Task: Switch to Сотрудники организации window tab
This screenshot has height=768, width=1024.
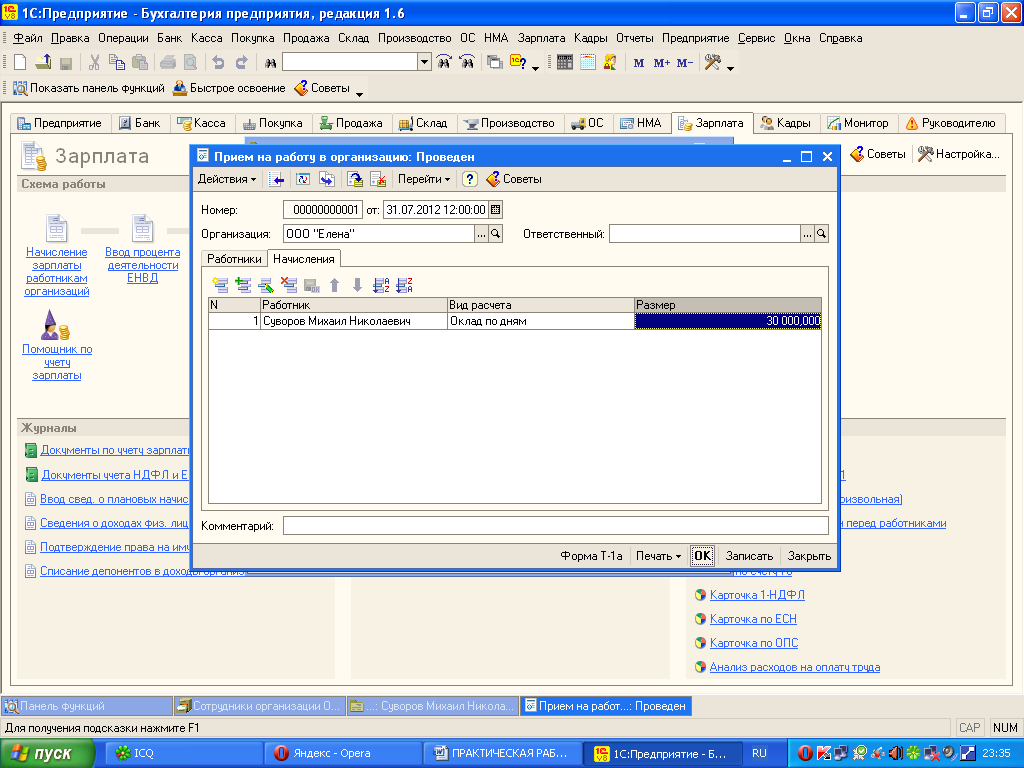Action: pyautogui.click(x=259, y=706)
